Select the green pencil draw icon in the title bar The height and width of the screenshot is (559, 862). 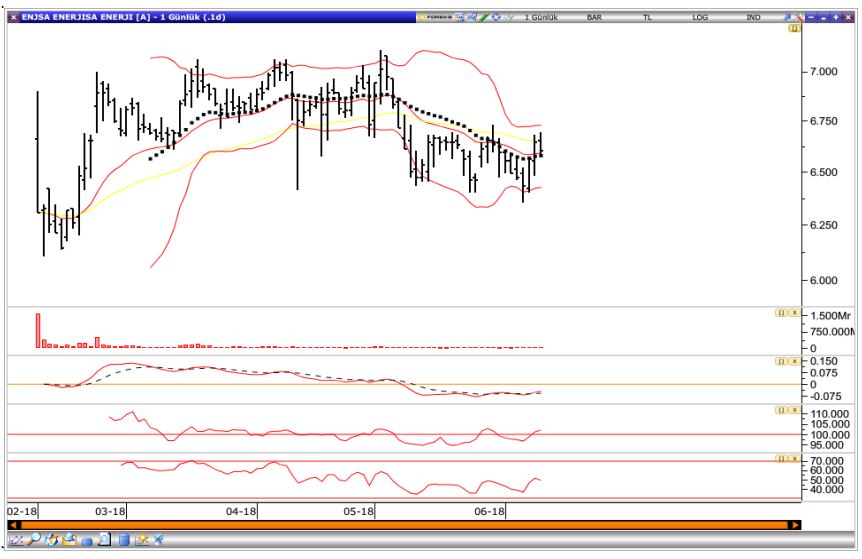[x=484, y=17]
